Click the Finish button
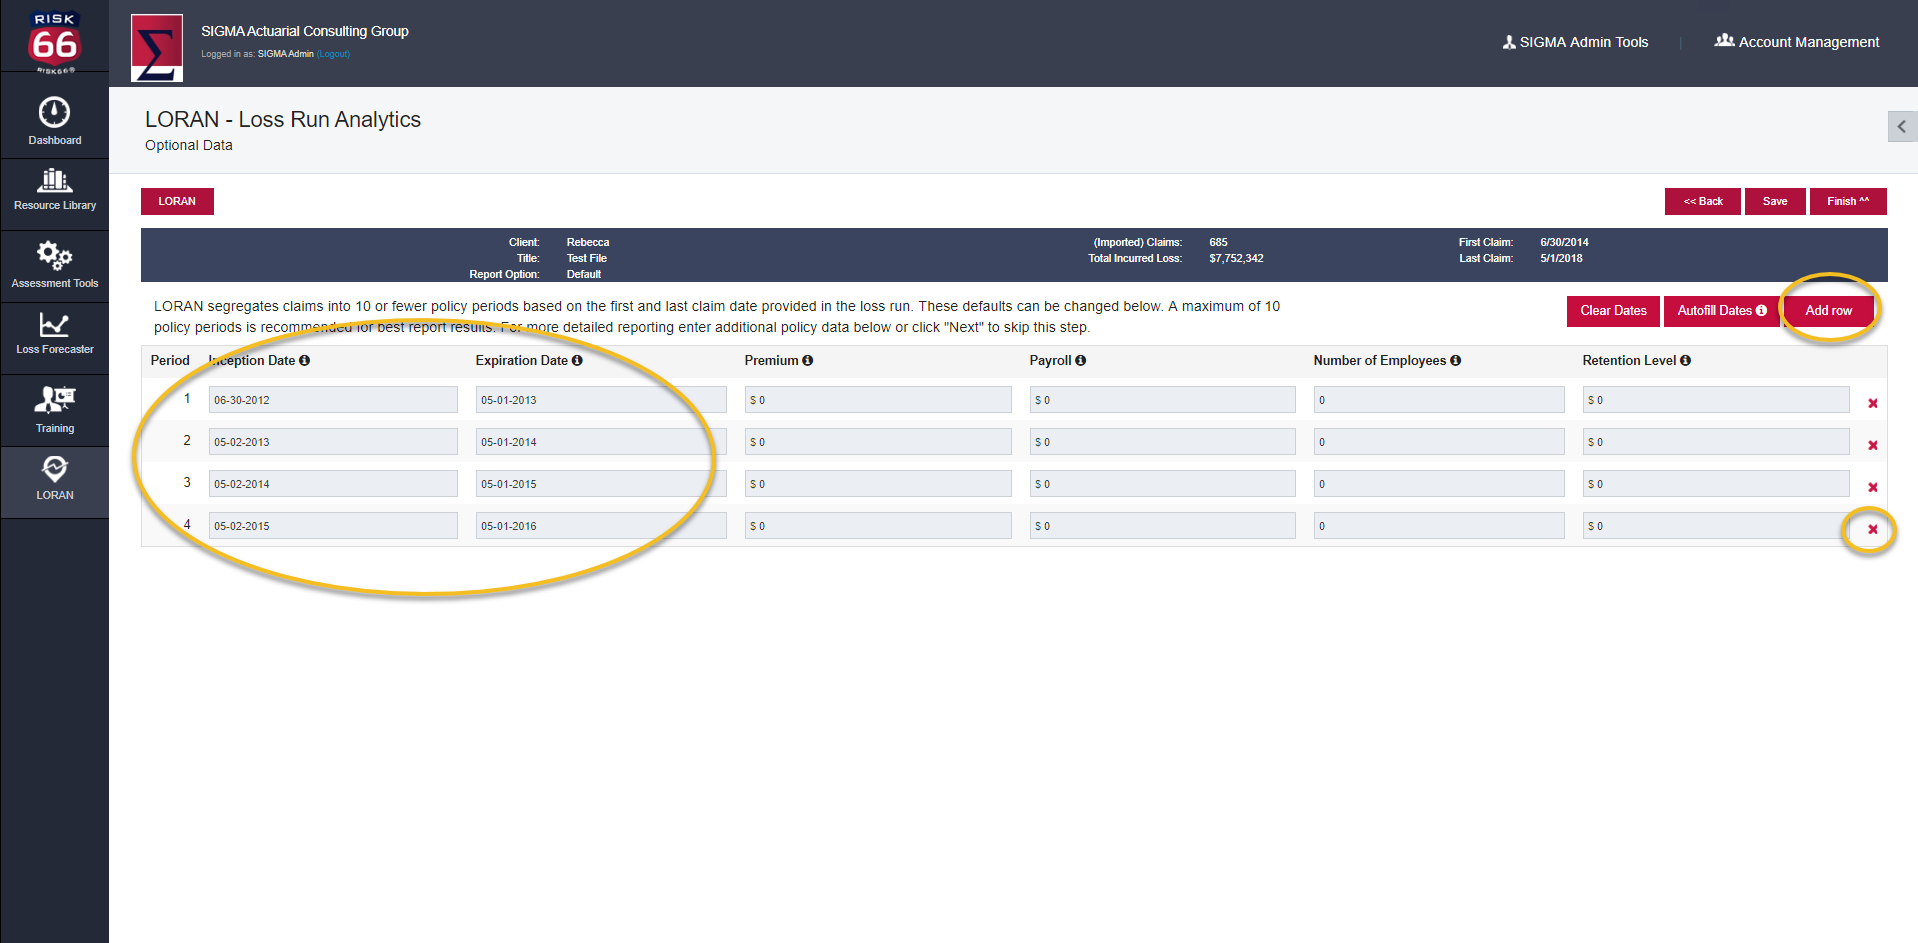 click(x=1848, y=201)
